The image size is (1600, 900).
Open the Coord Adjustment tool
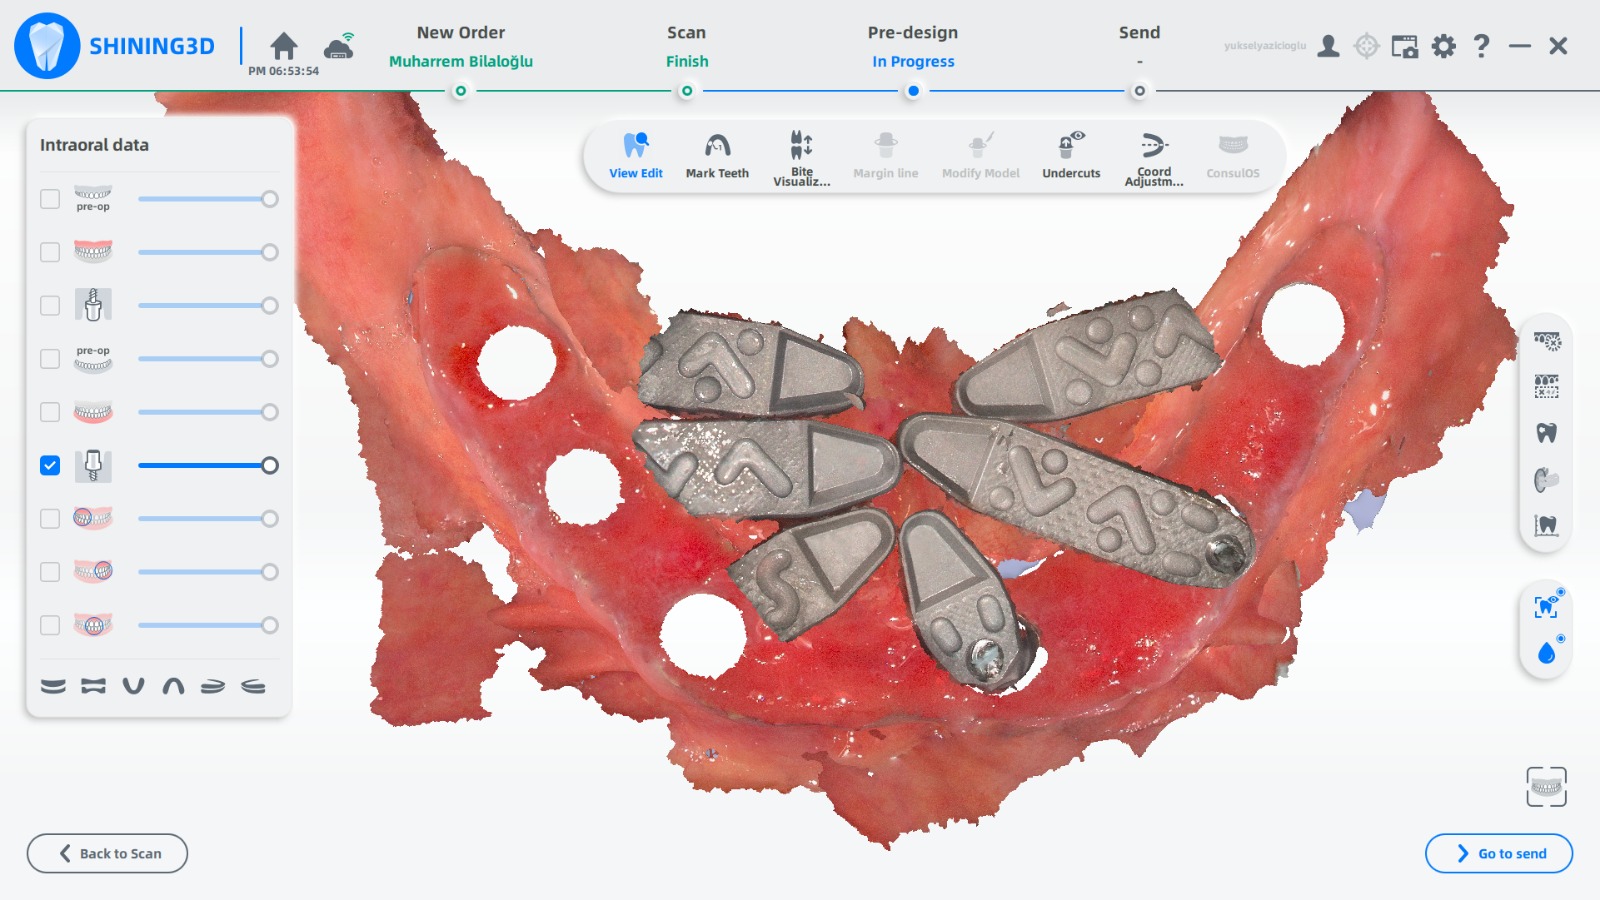[1153, 157]
